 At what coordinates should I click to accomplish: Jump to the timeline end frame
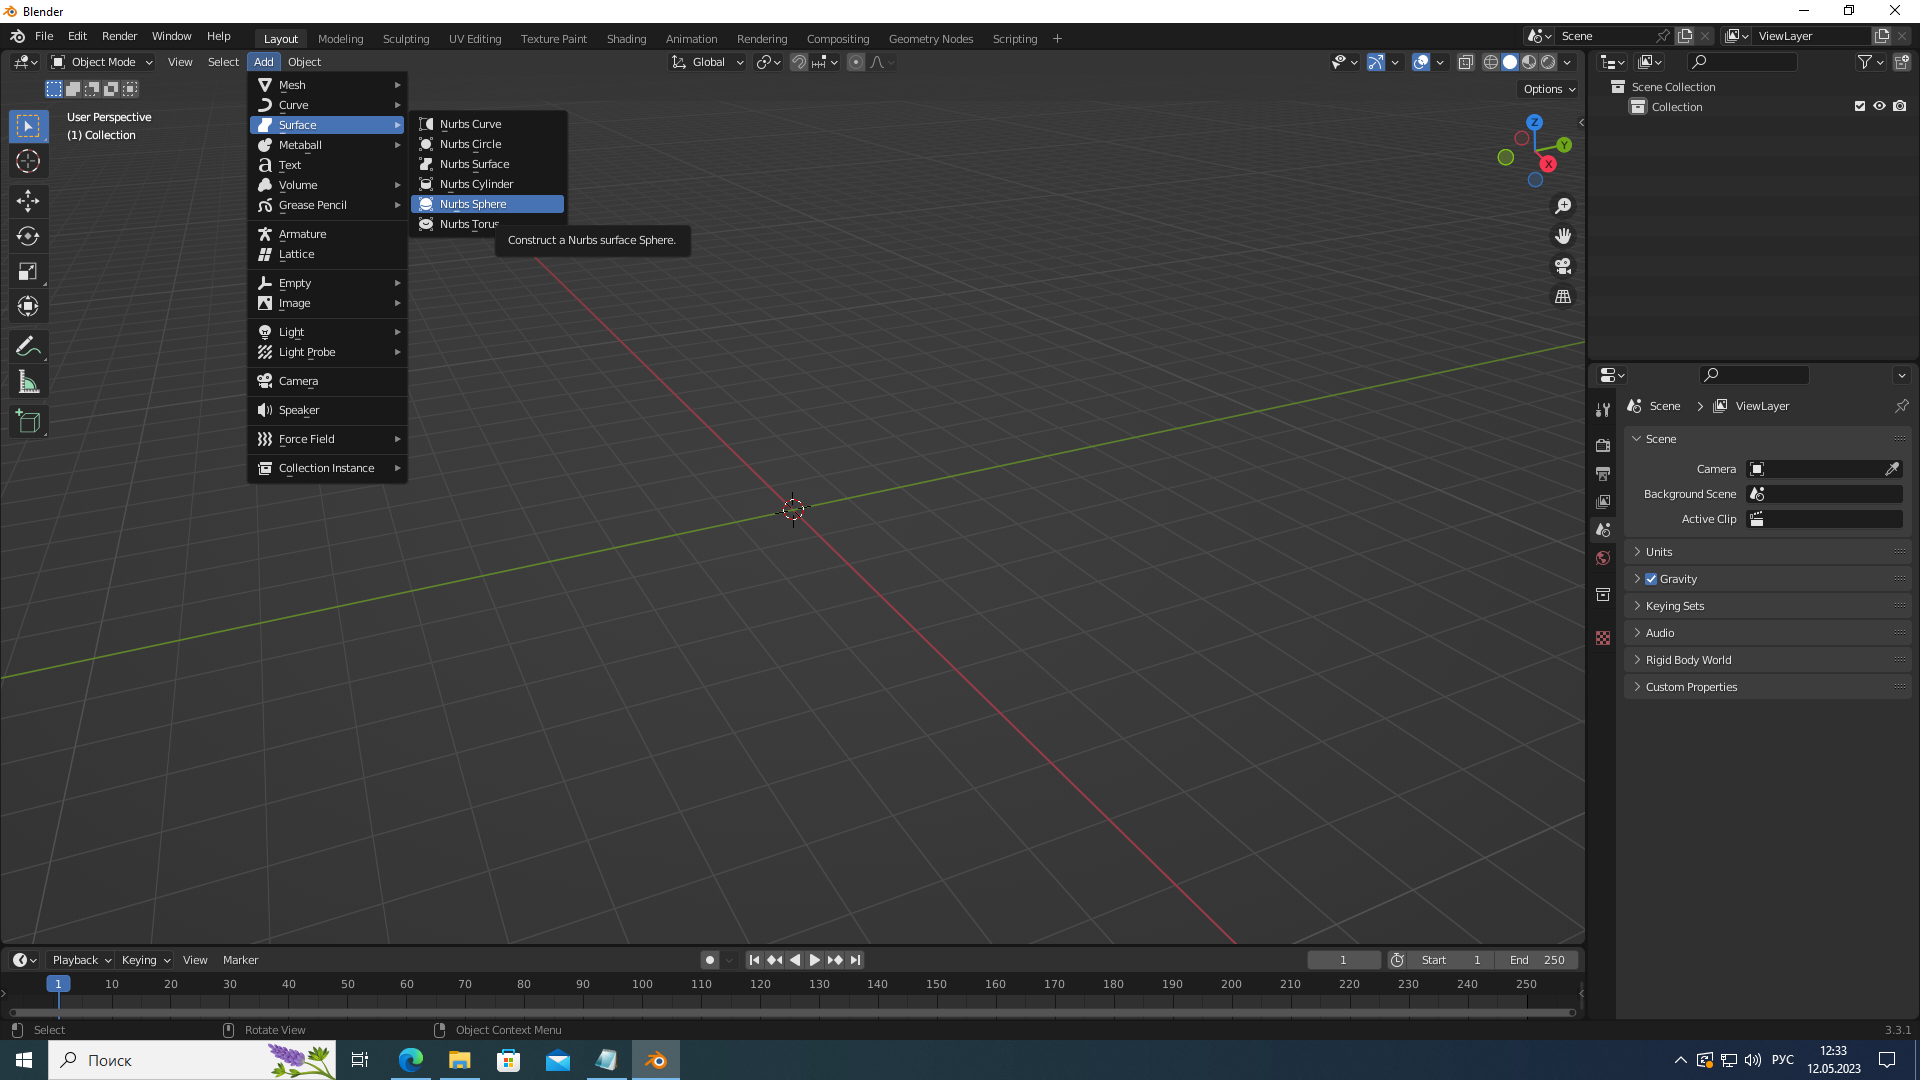point(855,960)
